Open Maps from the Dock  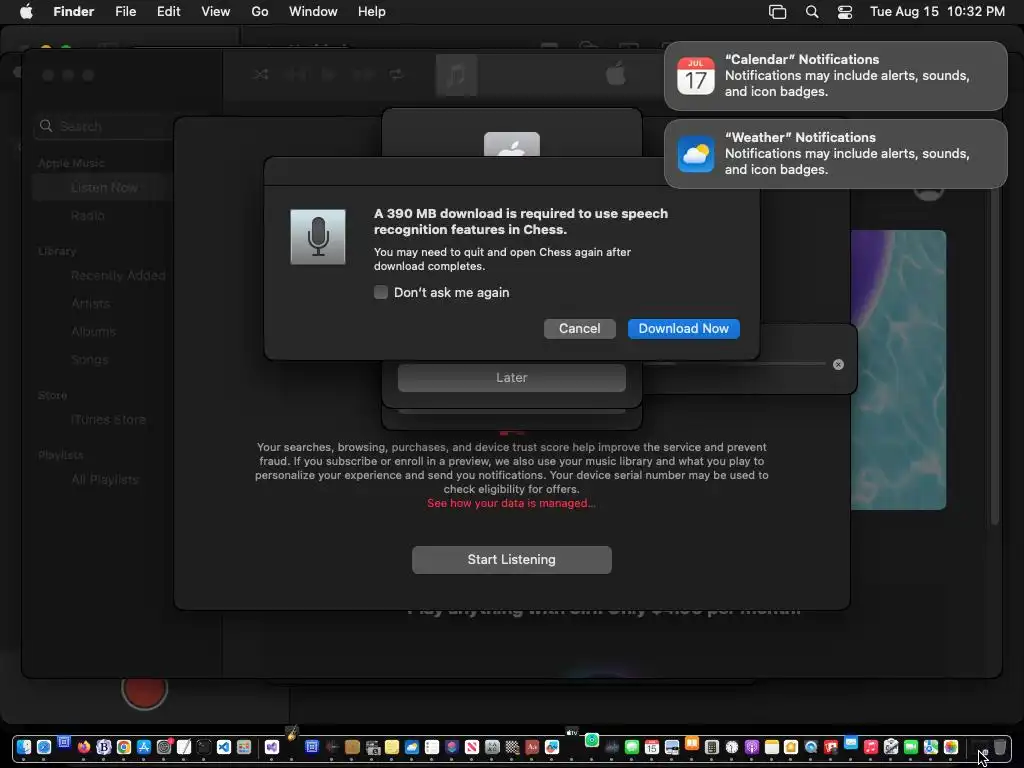931,747
